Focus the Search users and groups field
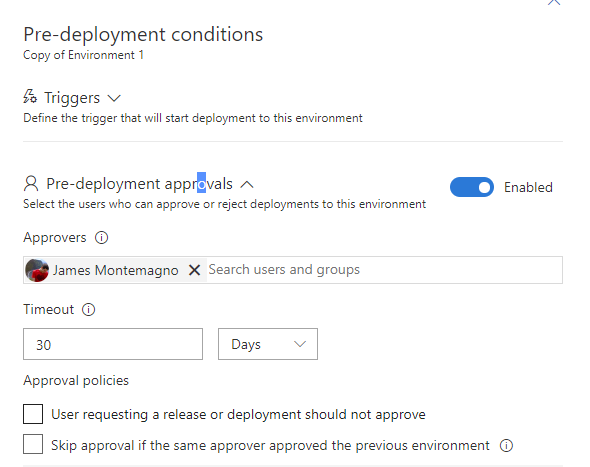This screenshot has height=467, width=590. [384, 270]
